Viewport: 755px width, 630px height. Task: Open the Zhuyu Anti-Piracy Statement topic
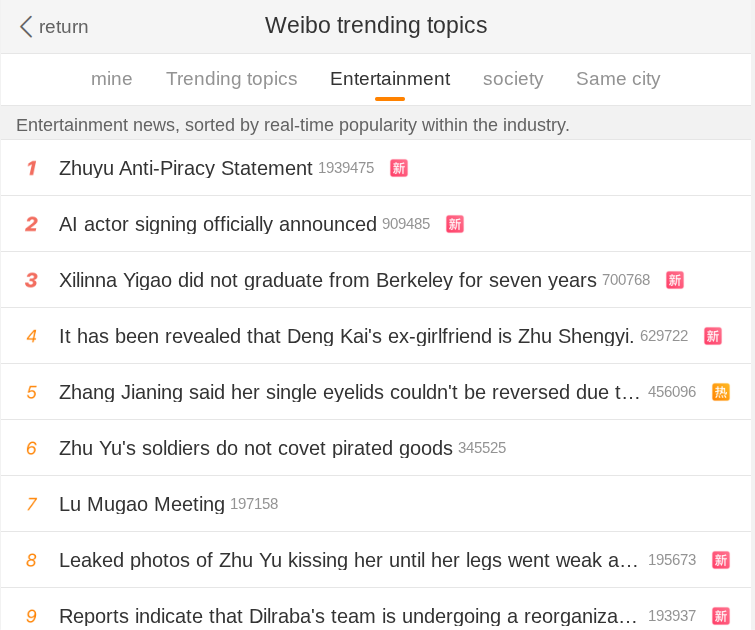pyautogui.click(x=186, y=168)
